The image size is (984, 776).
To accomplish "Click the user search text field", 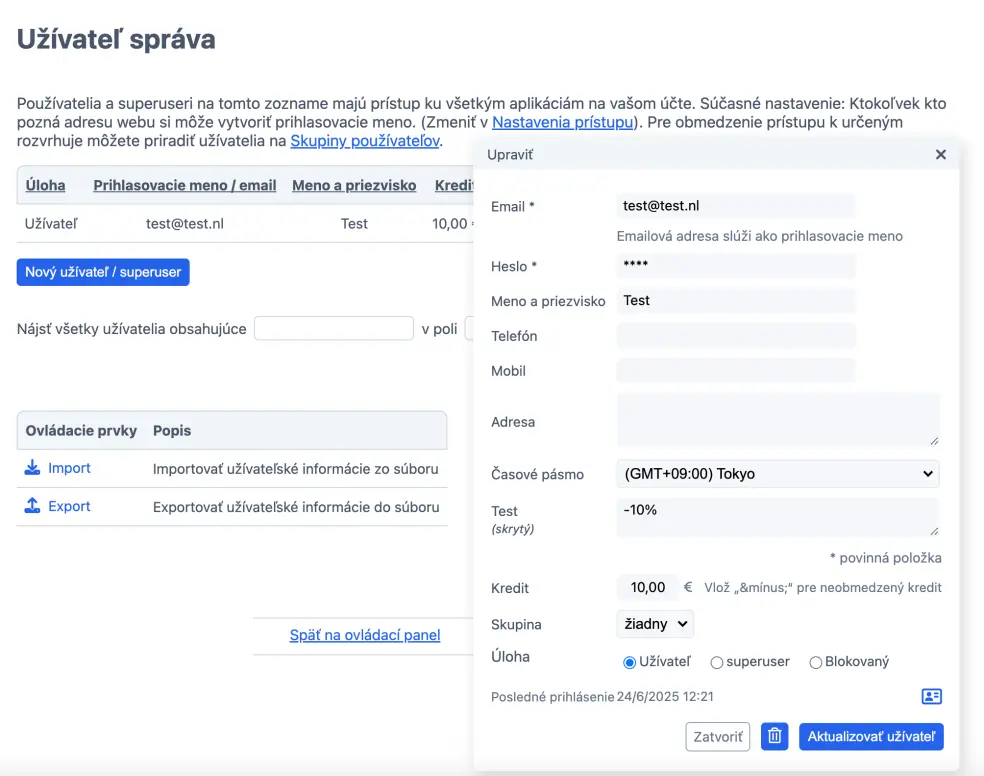I will (333, 329).
